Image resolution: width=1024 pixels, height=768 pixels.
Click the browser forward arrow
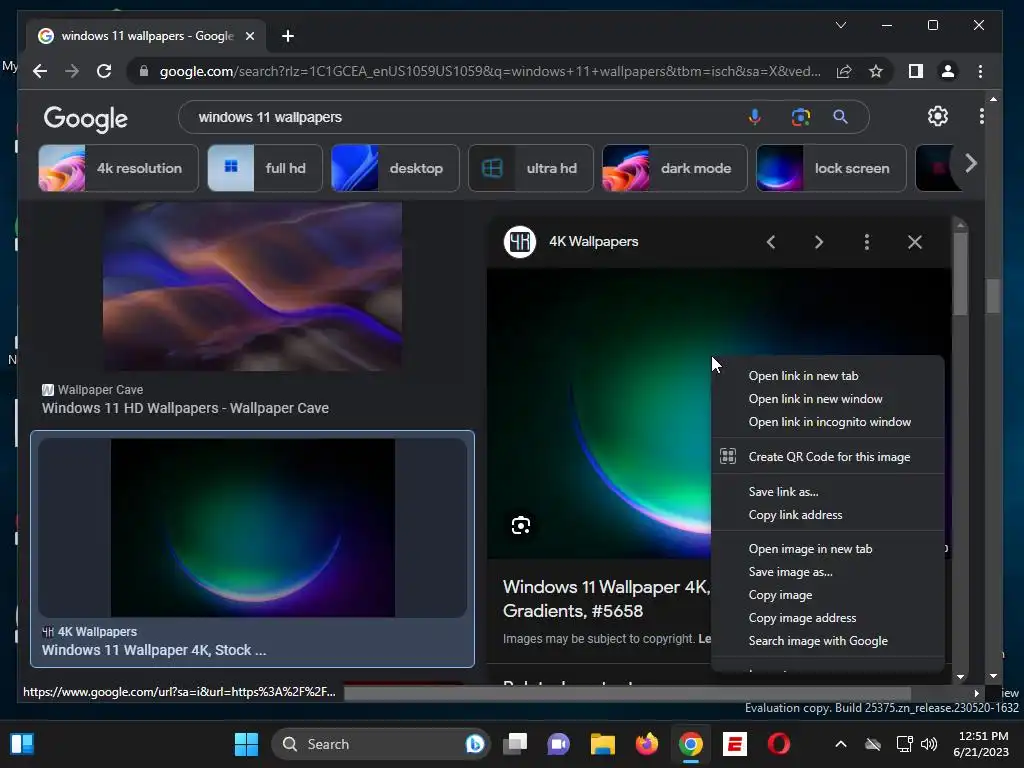point(72,71)
